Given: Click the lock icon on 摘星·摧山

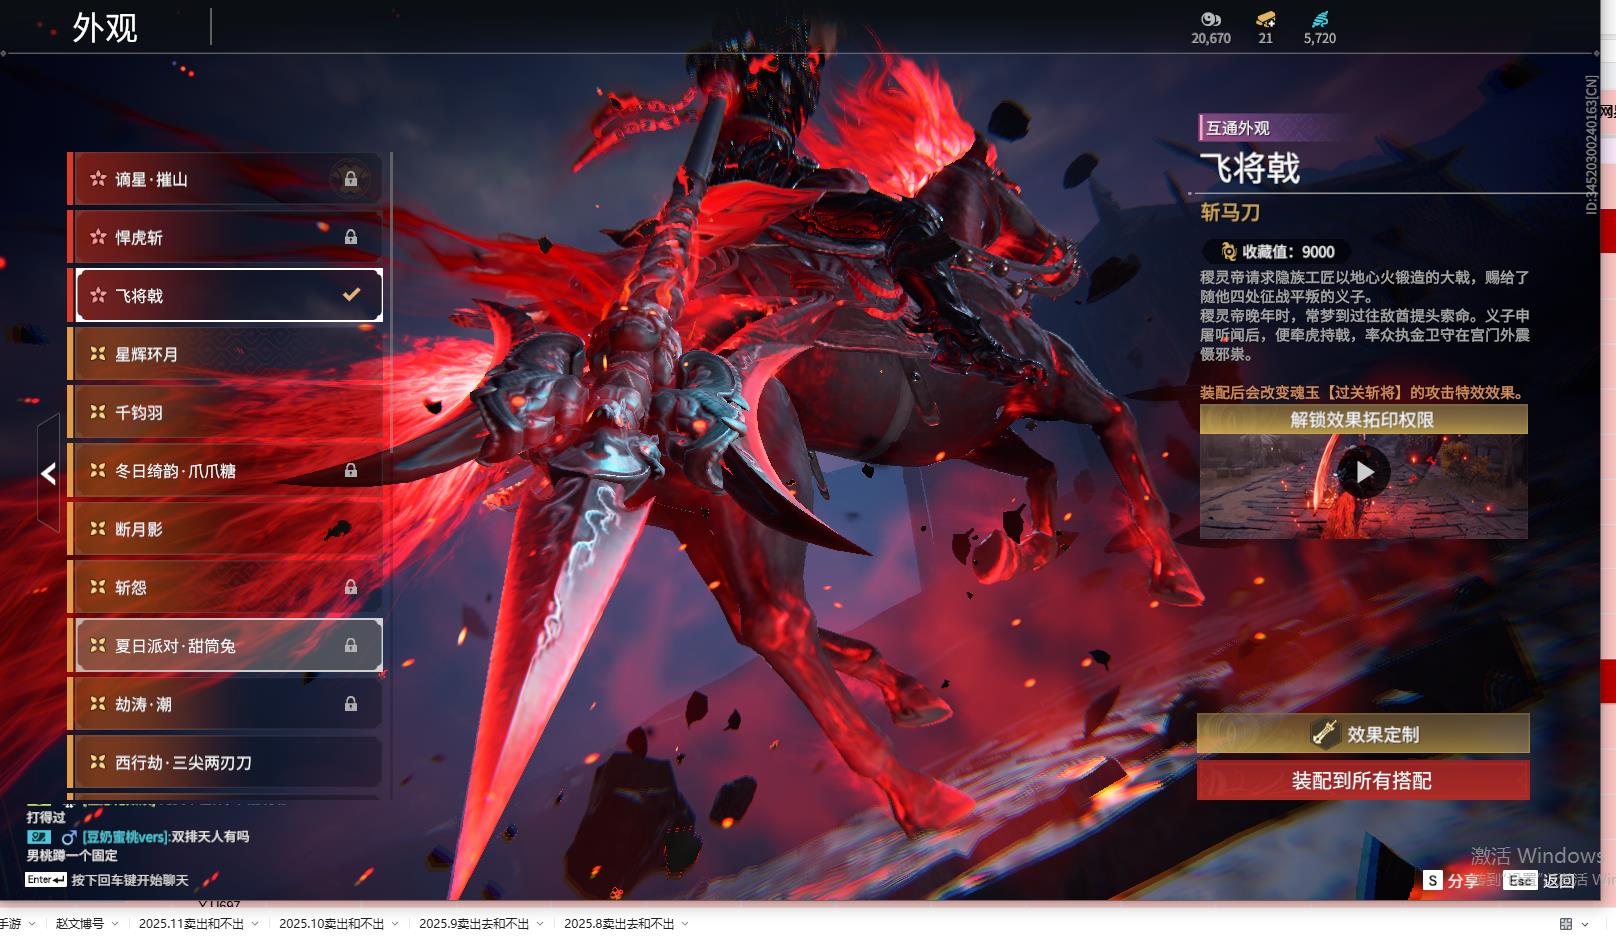Looking at the screenshot, I should (351, 179).
